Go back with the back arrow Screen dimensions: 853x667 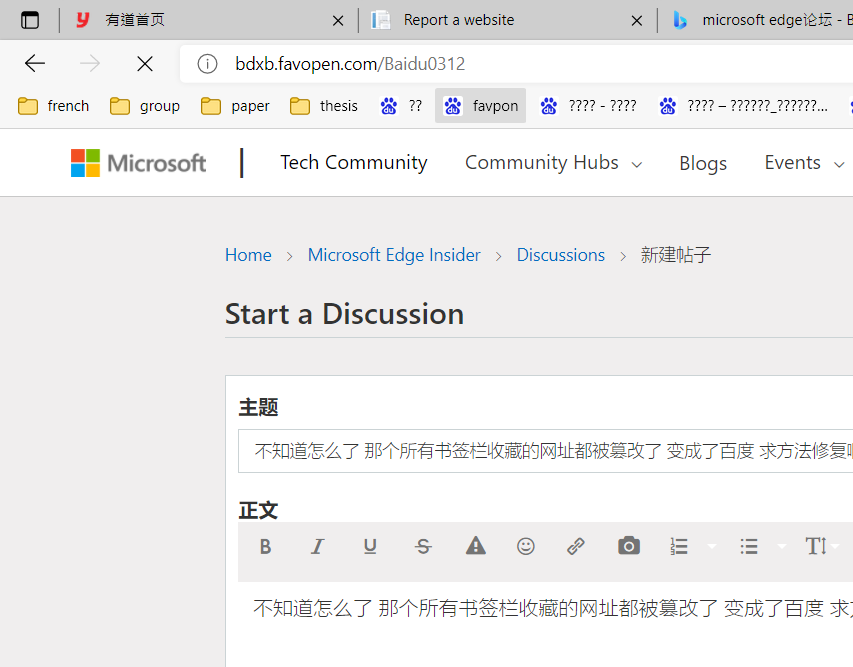tap(35, 64)
